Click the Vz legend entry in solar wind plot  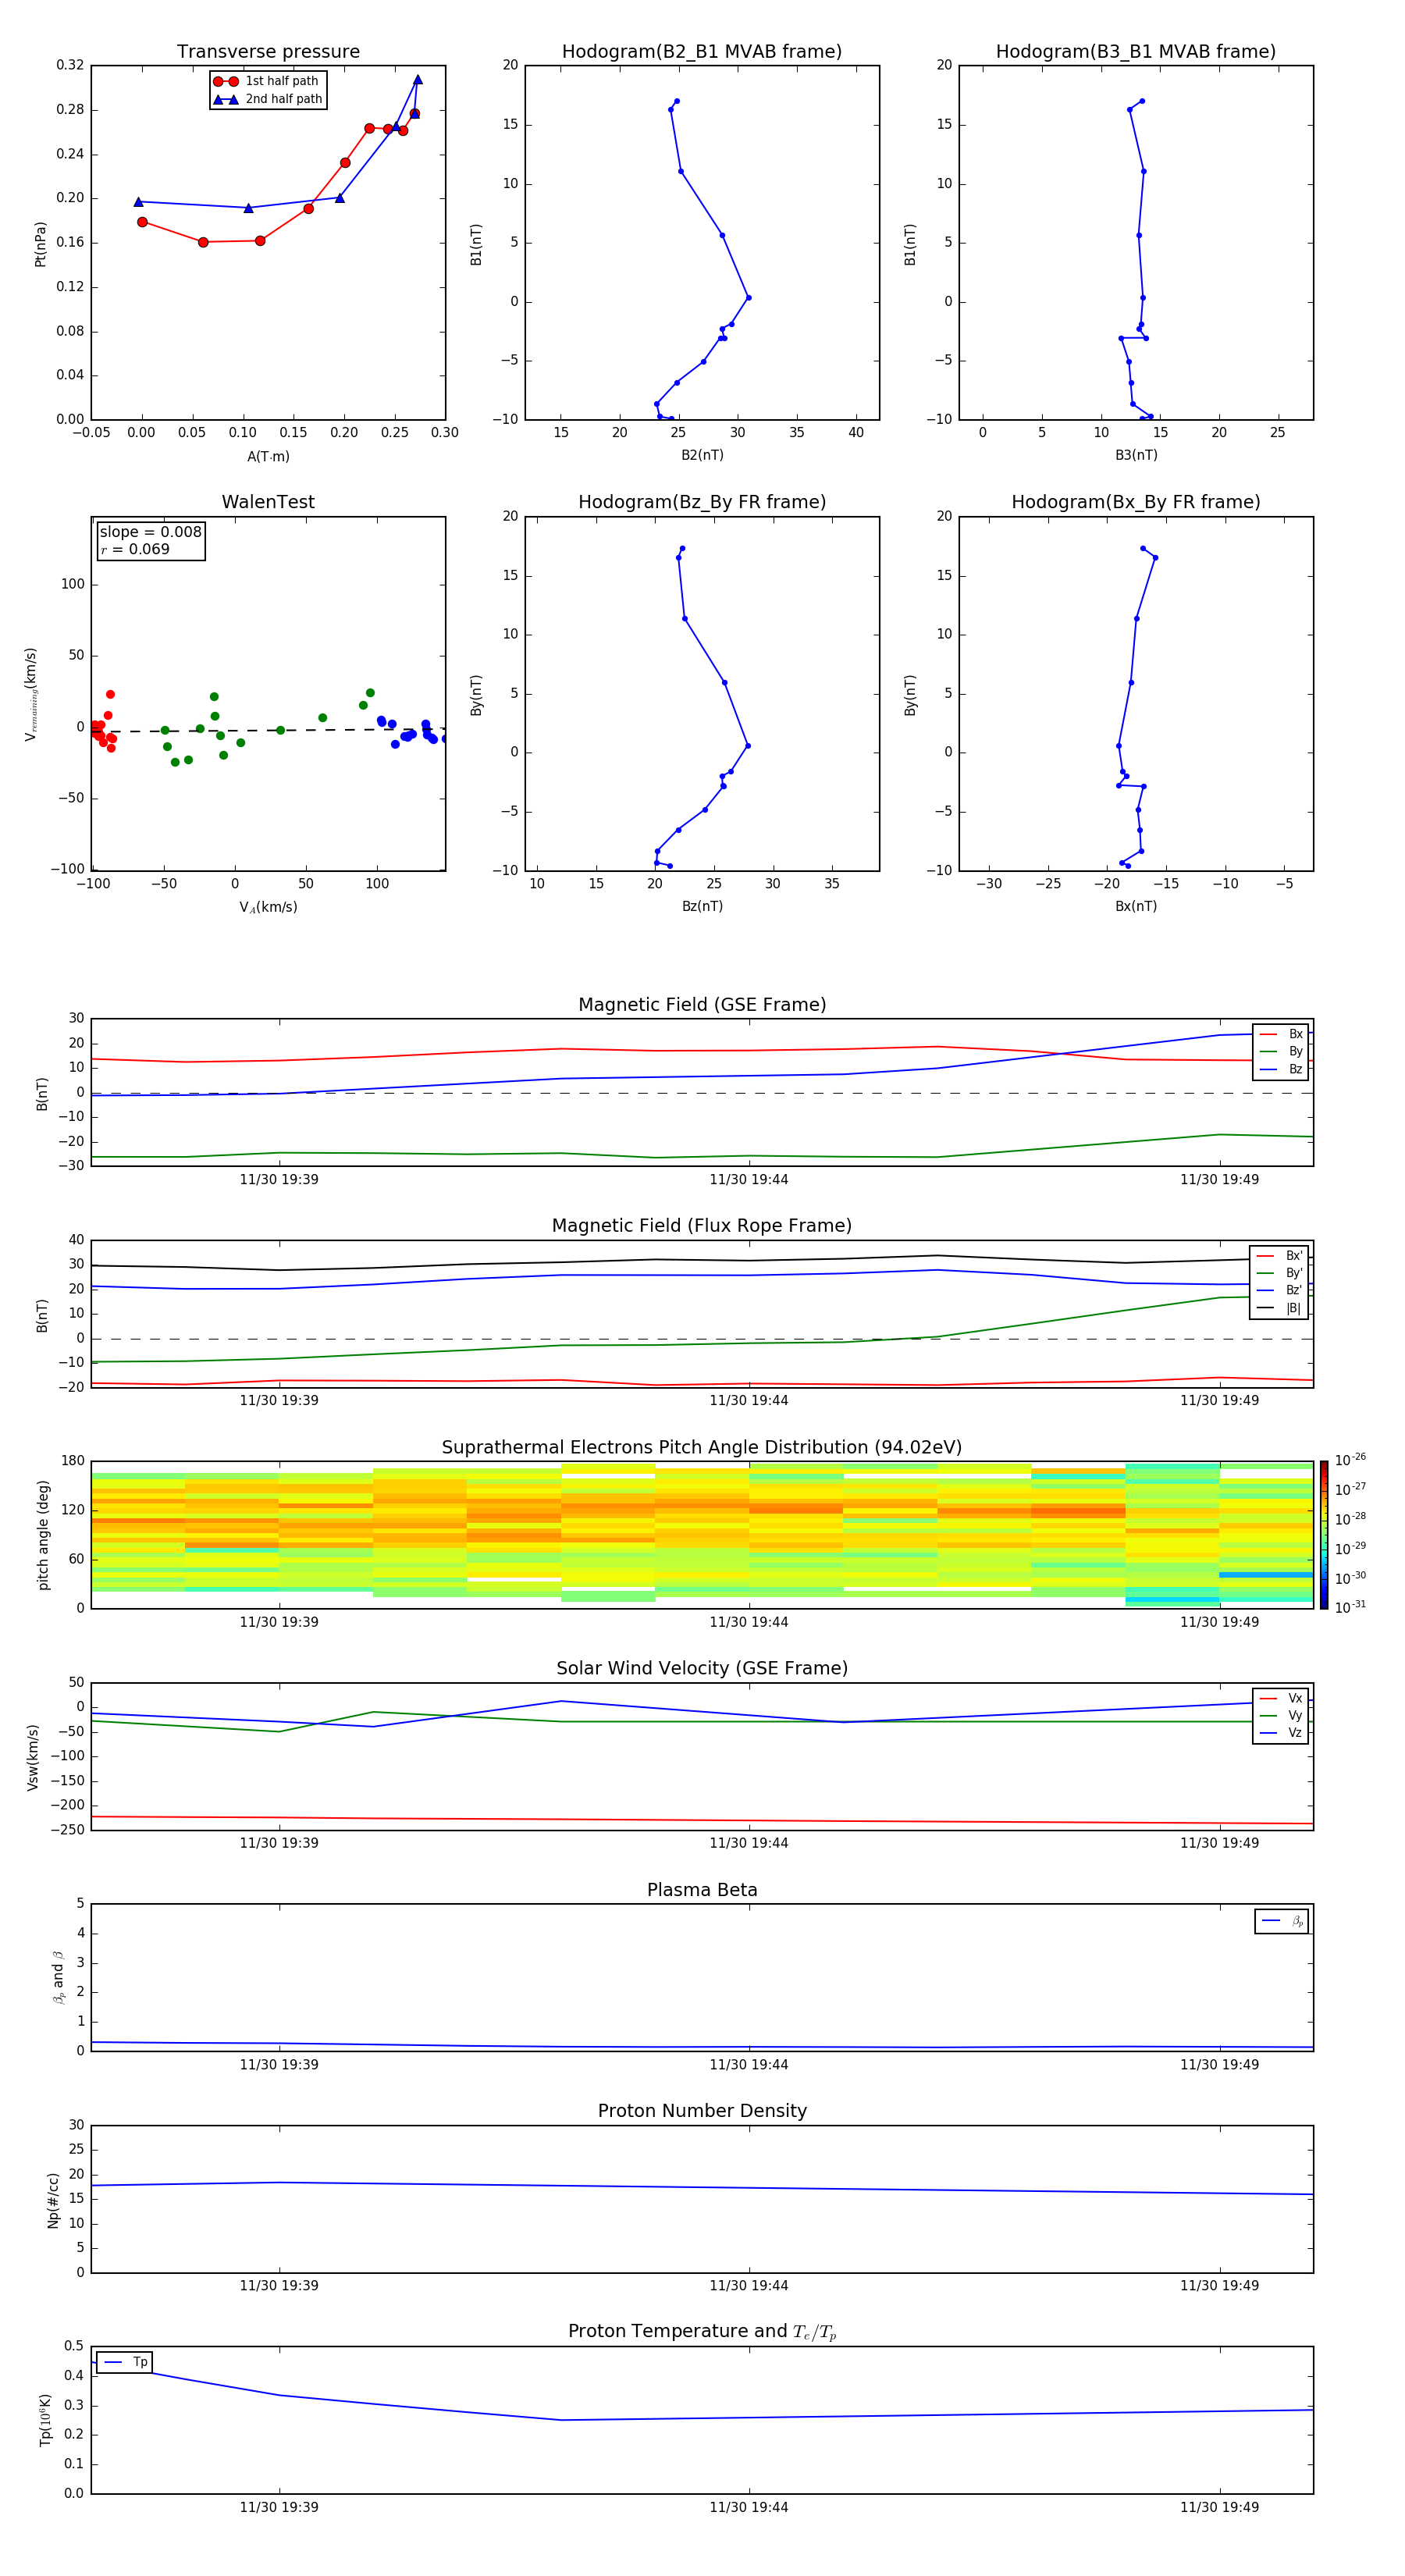click(x=1281, y=1733)
